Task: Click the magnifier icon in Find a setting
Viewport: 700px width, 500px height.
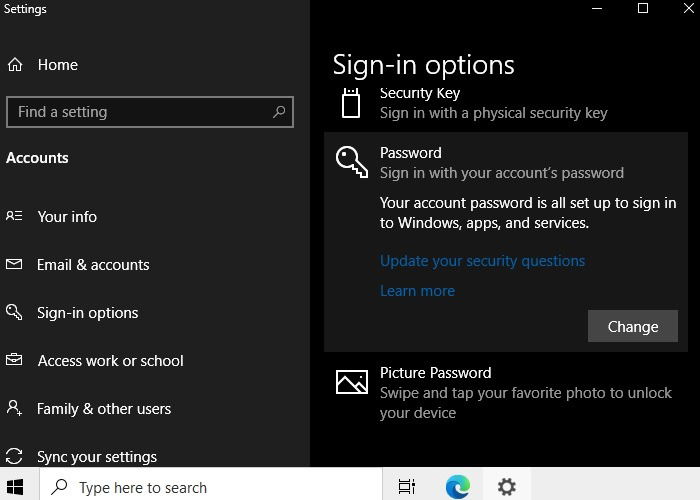Action: (279, 112)
